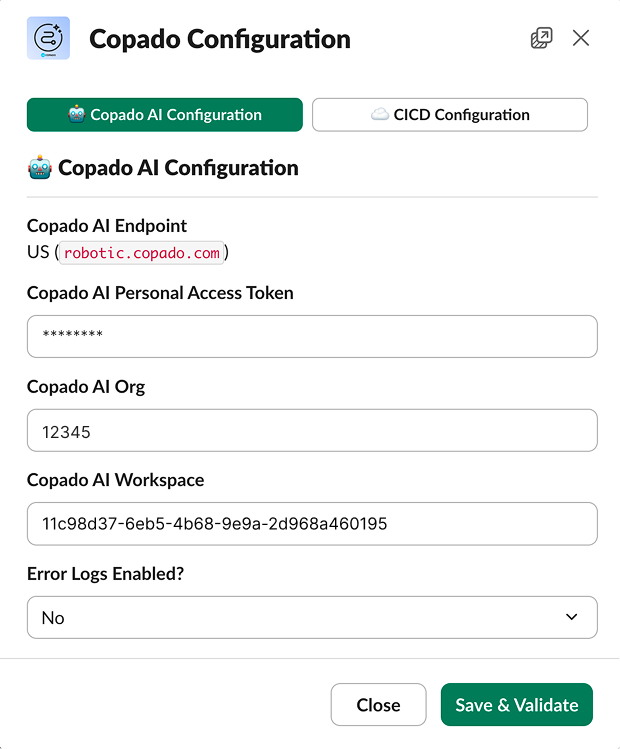Click the Copado app logo icon

click(x=48, y=39)
